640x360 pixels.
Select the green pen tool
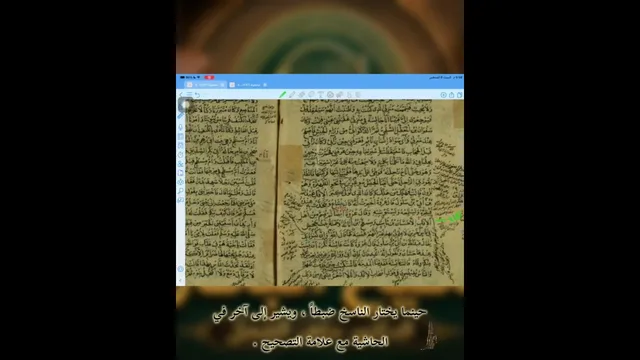point(282,95)
